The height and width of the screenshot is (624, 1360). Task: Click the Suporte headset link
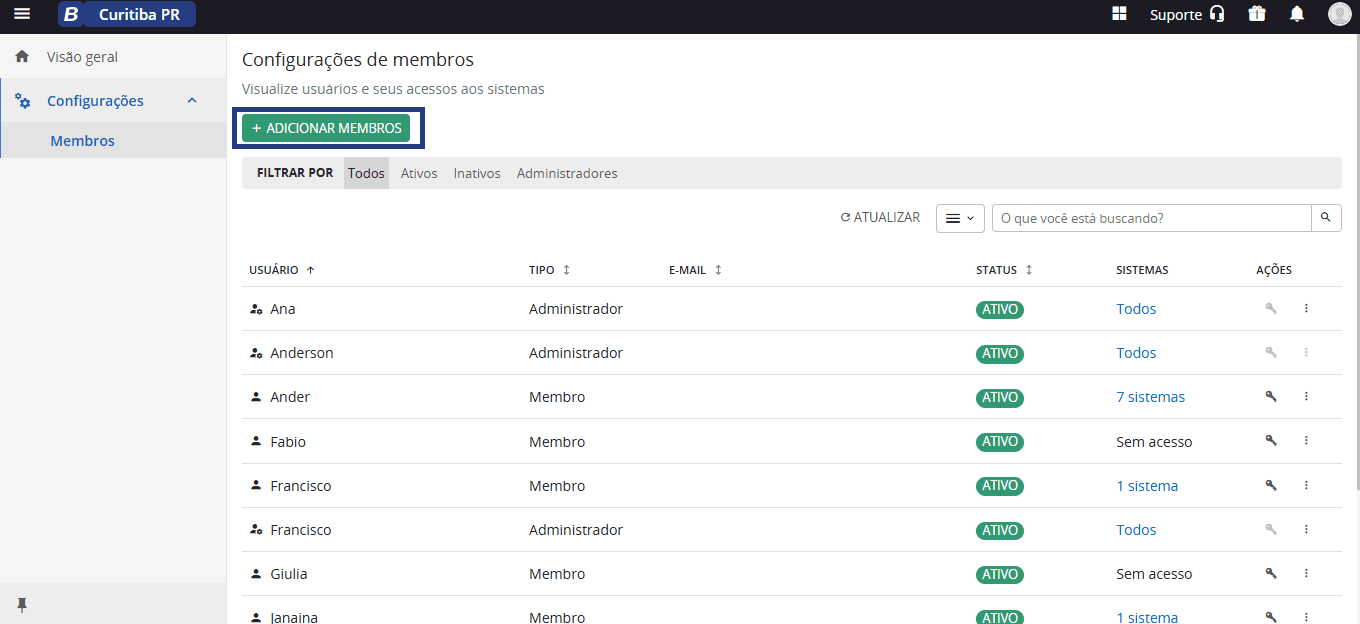click(x=1187, y=15)
